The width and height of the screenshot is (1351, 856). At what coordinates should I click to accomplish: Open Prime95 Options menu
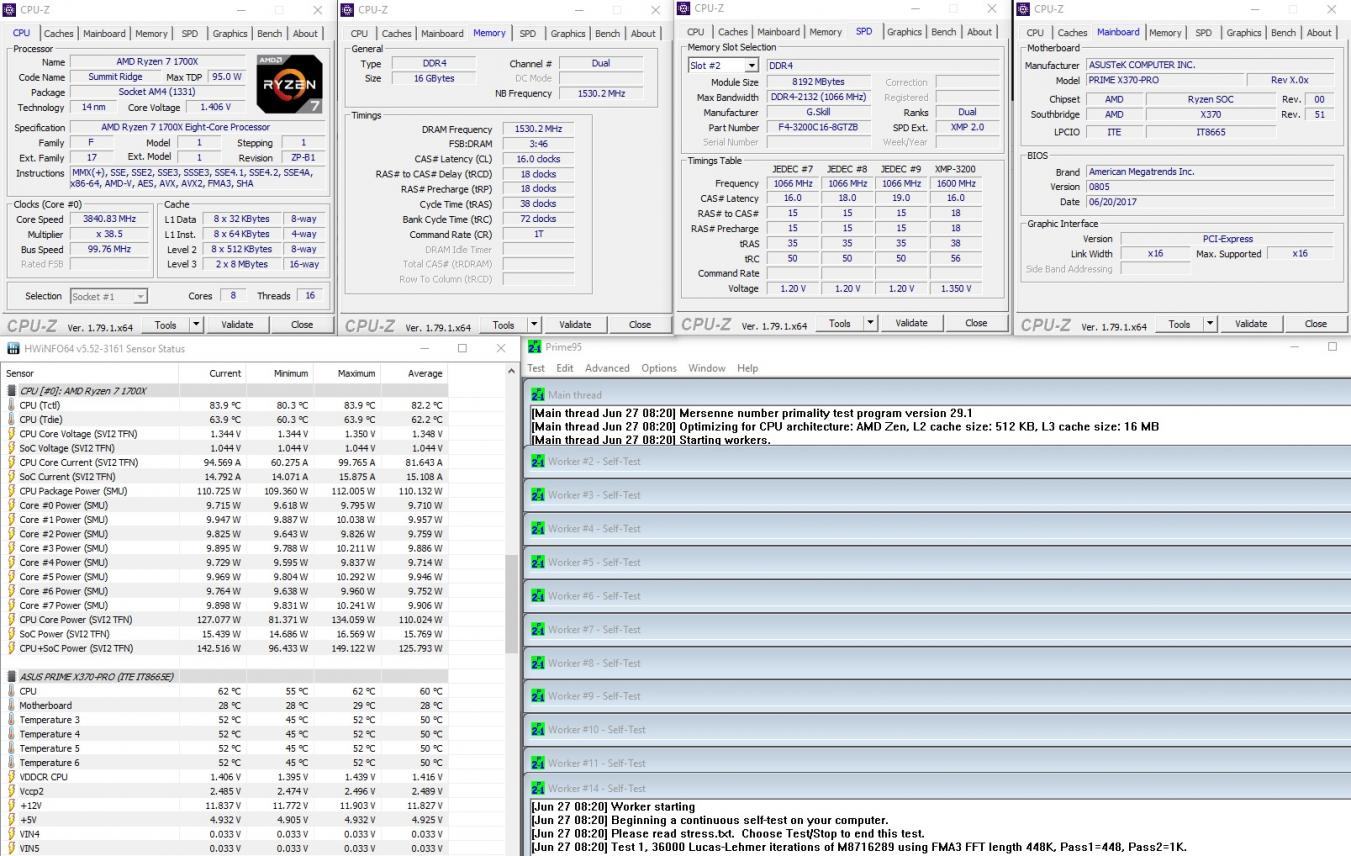coord(659,368)
